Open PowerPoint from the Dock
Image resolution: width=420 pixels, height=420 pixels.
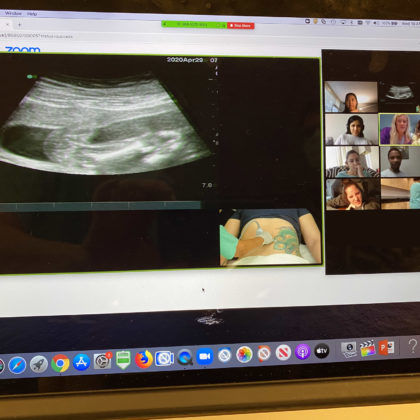point(386,348)
